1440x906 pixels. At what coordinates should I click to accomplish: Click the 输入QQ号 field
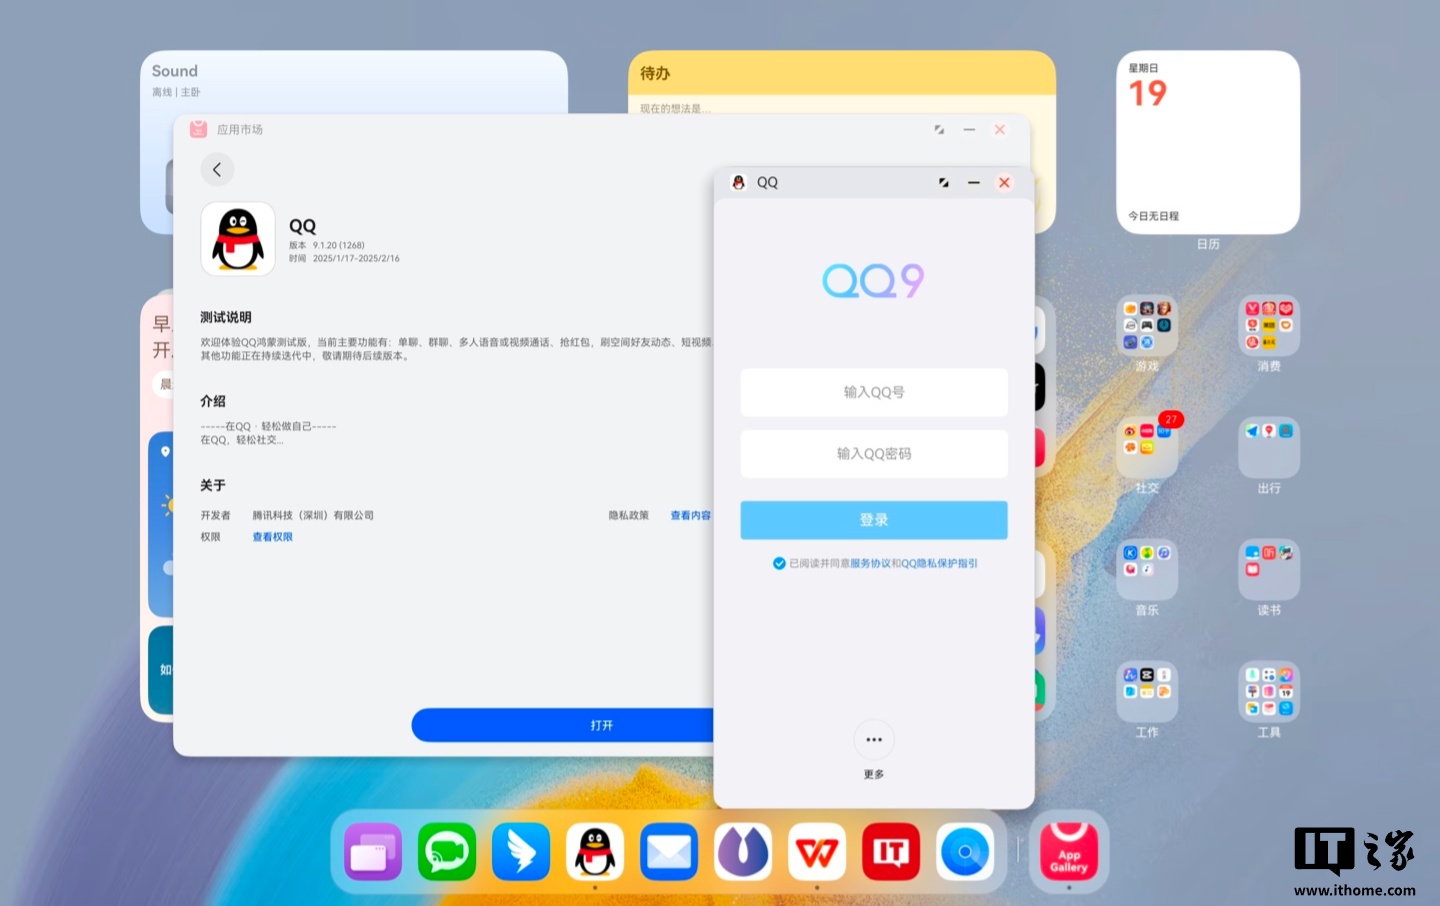[x=874, y=392]
